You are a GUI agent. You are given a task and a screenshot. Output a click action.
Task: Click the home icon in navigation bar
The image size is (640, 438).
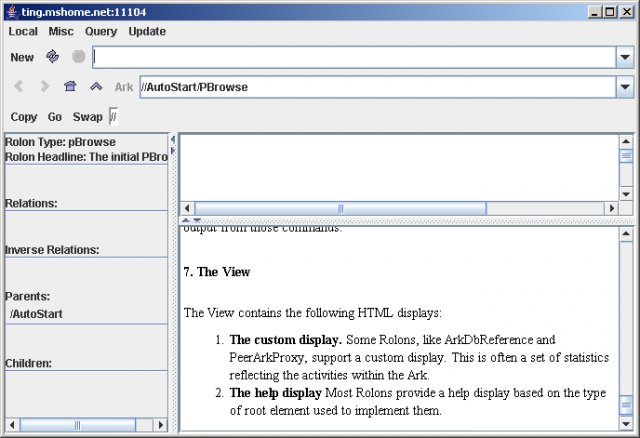pos(70,87)
